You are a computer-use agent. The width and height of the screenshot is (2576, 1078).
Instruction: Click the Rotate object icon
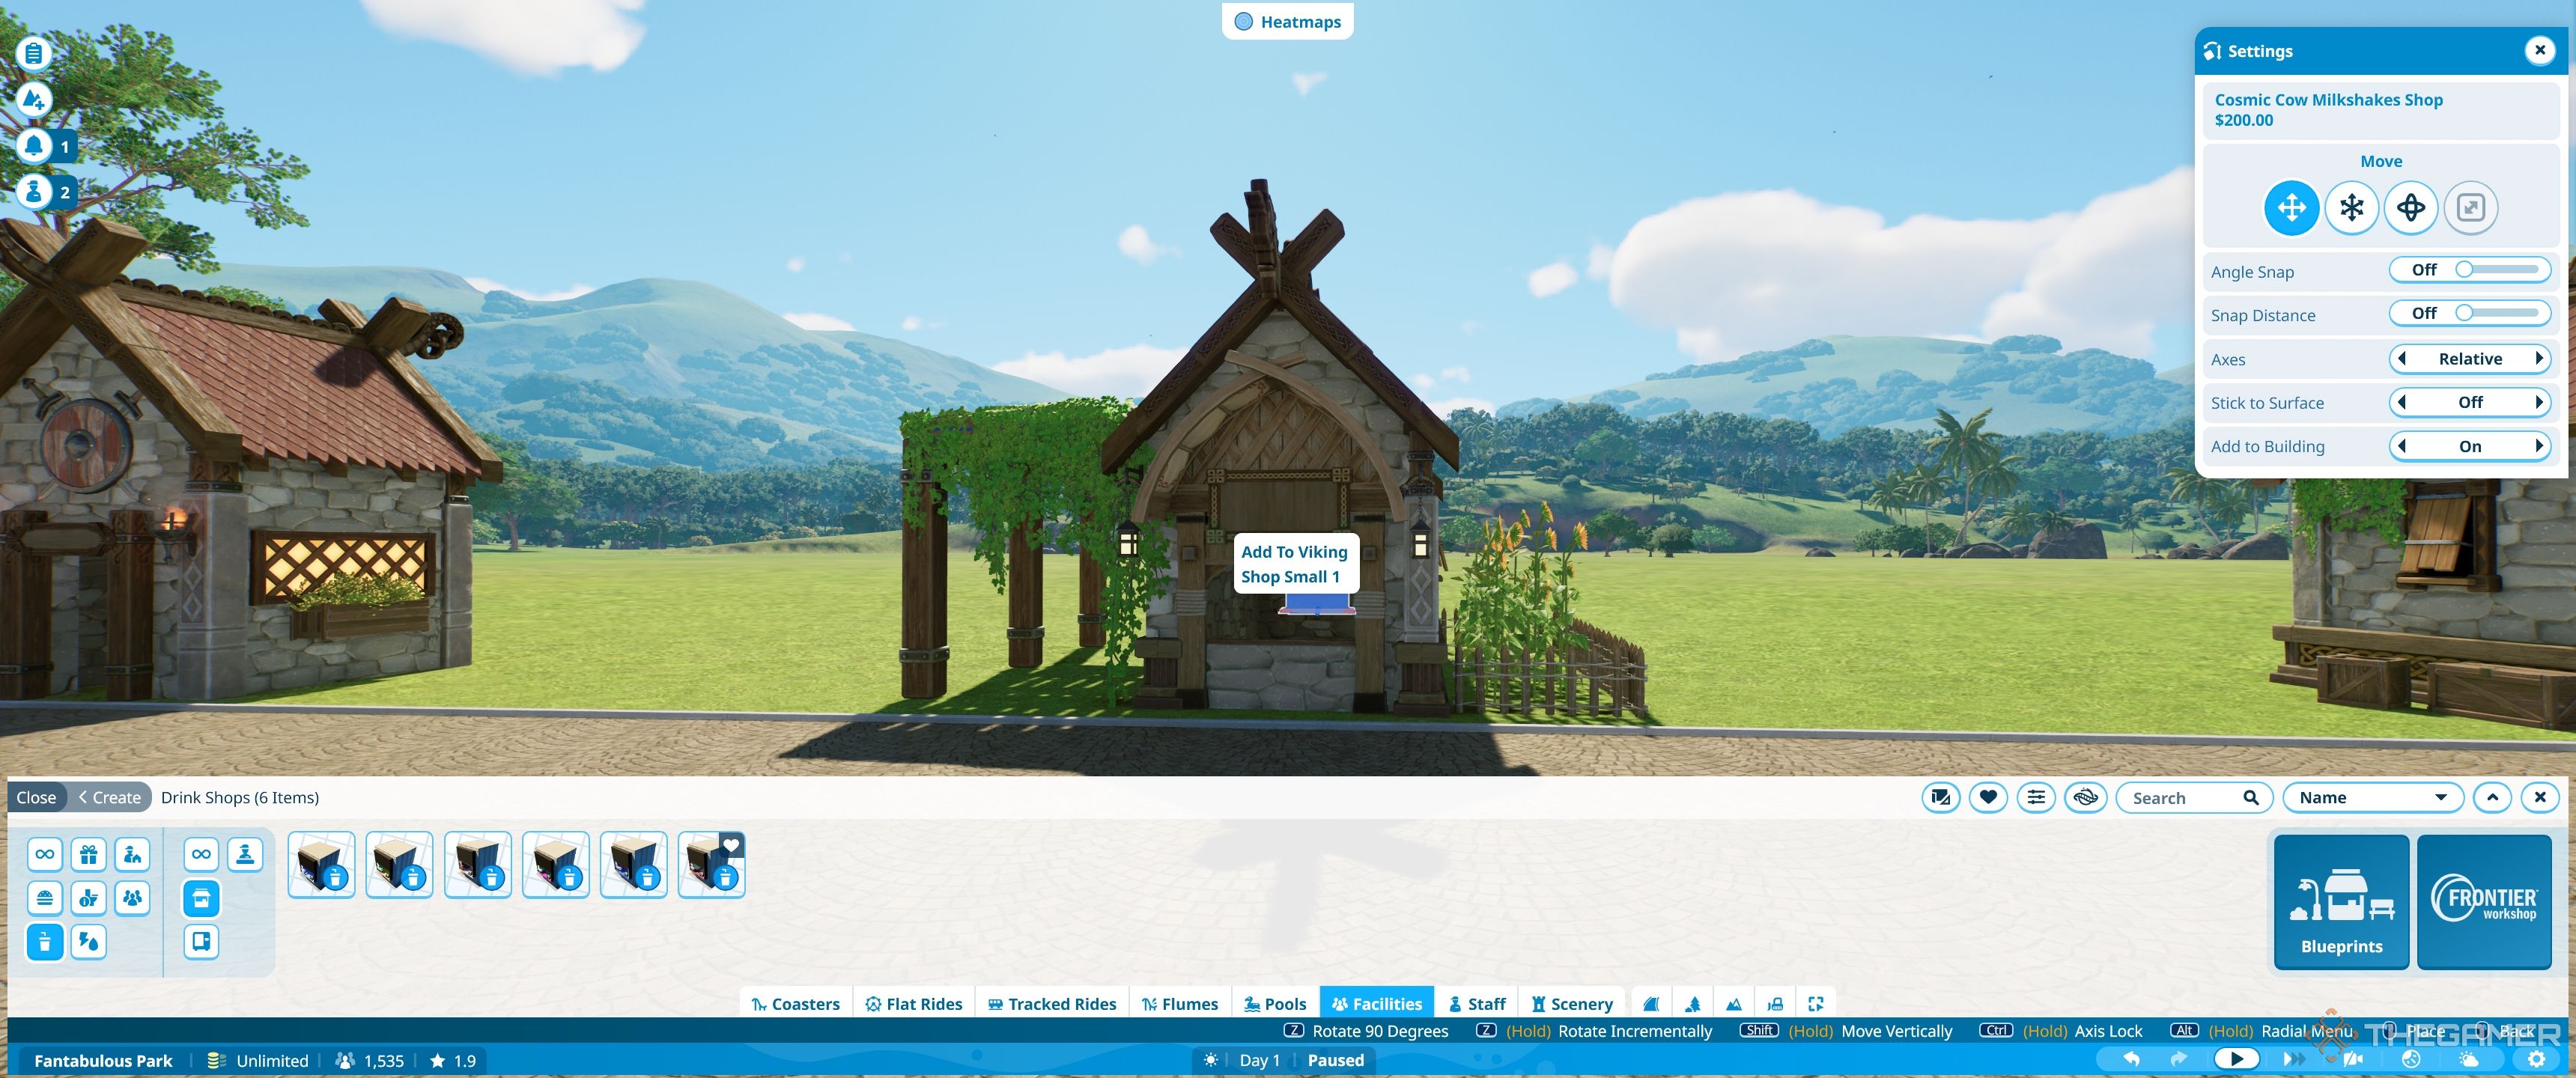2408,205
